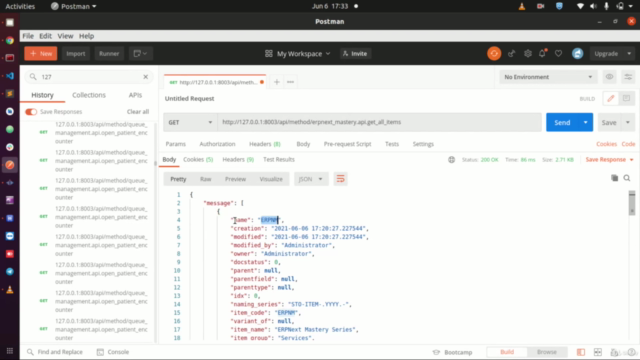This screenshot has width=640, height=360.
Task: Open the Pre-request Script tab
Action: pyautogui.click(x=347, y=144)
